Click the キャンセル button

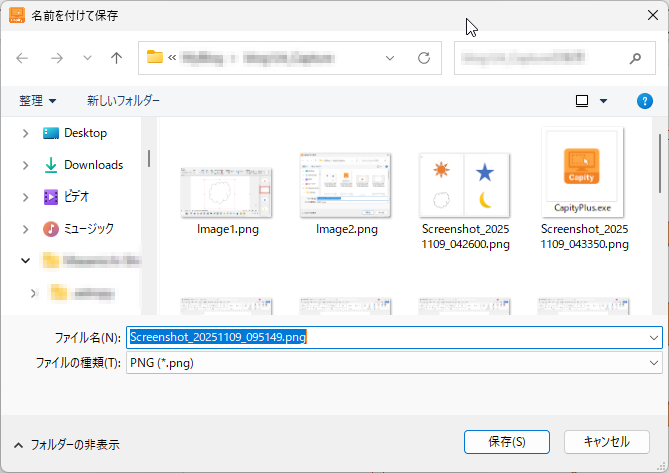(x=606, y=442)
